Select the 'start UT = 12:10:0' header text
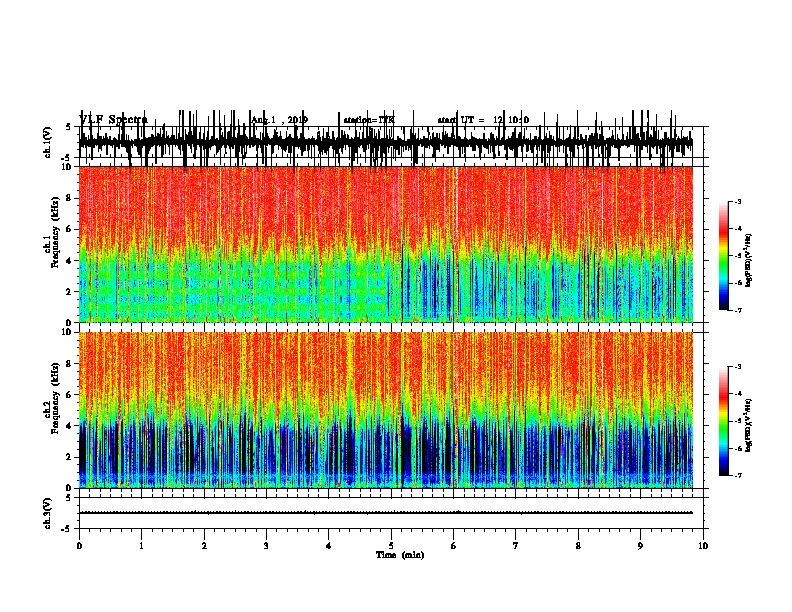792x612 pixels. click(x=483, y=120)
